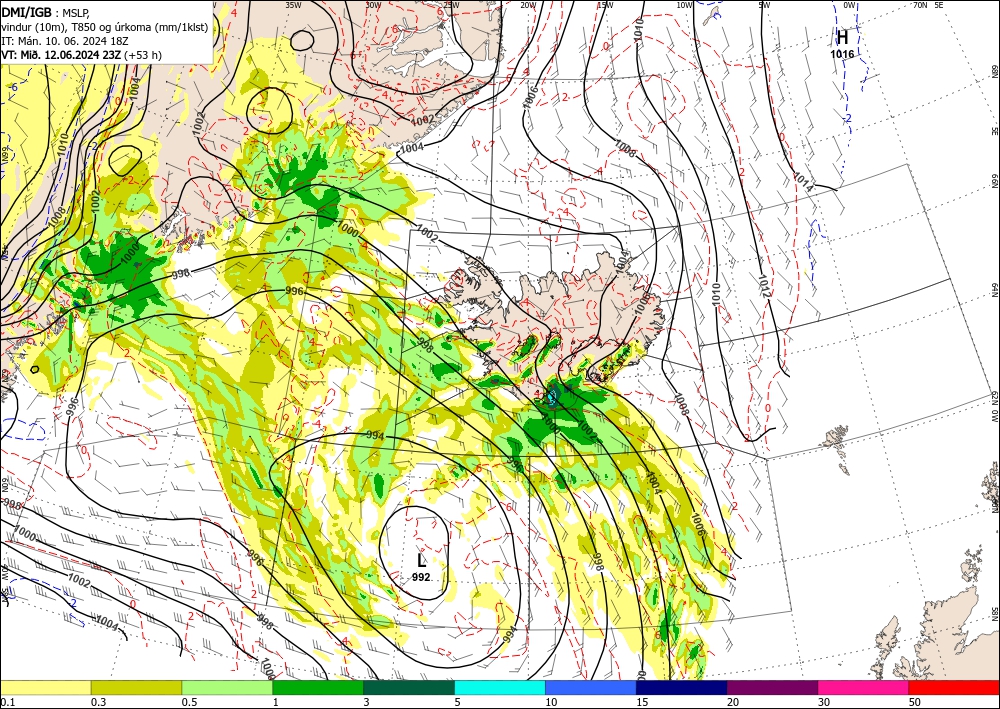Image resolution: width=1000 pixels, height=709 pixels.
Task: Choose the purple 20–30 mm legend swatch
Action: pyautogui.click(x=772, y=687)
